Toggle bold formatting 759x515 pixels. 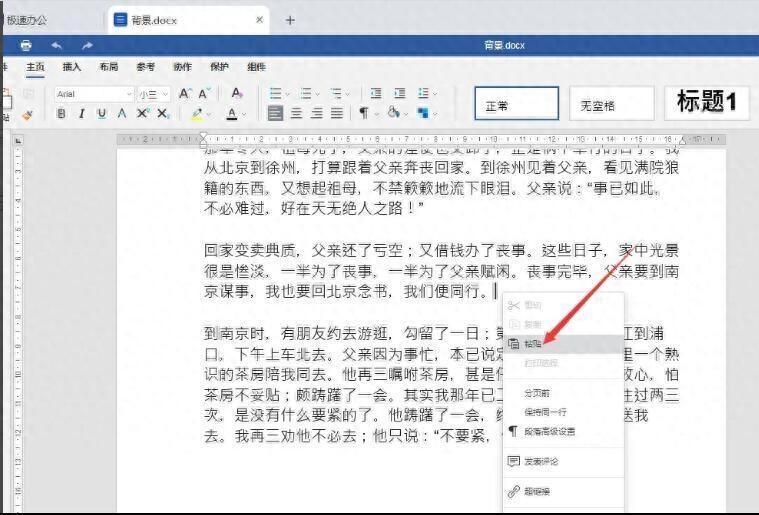[61, 114]
